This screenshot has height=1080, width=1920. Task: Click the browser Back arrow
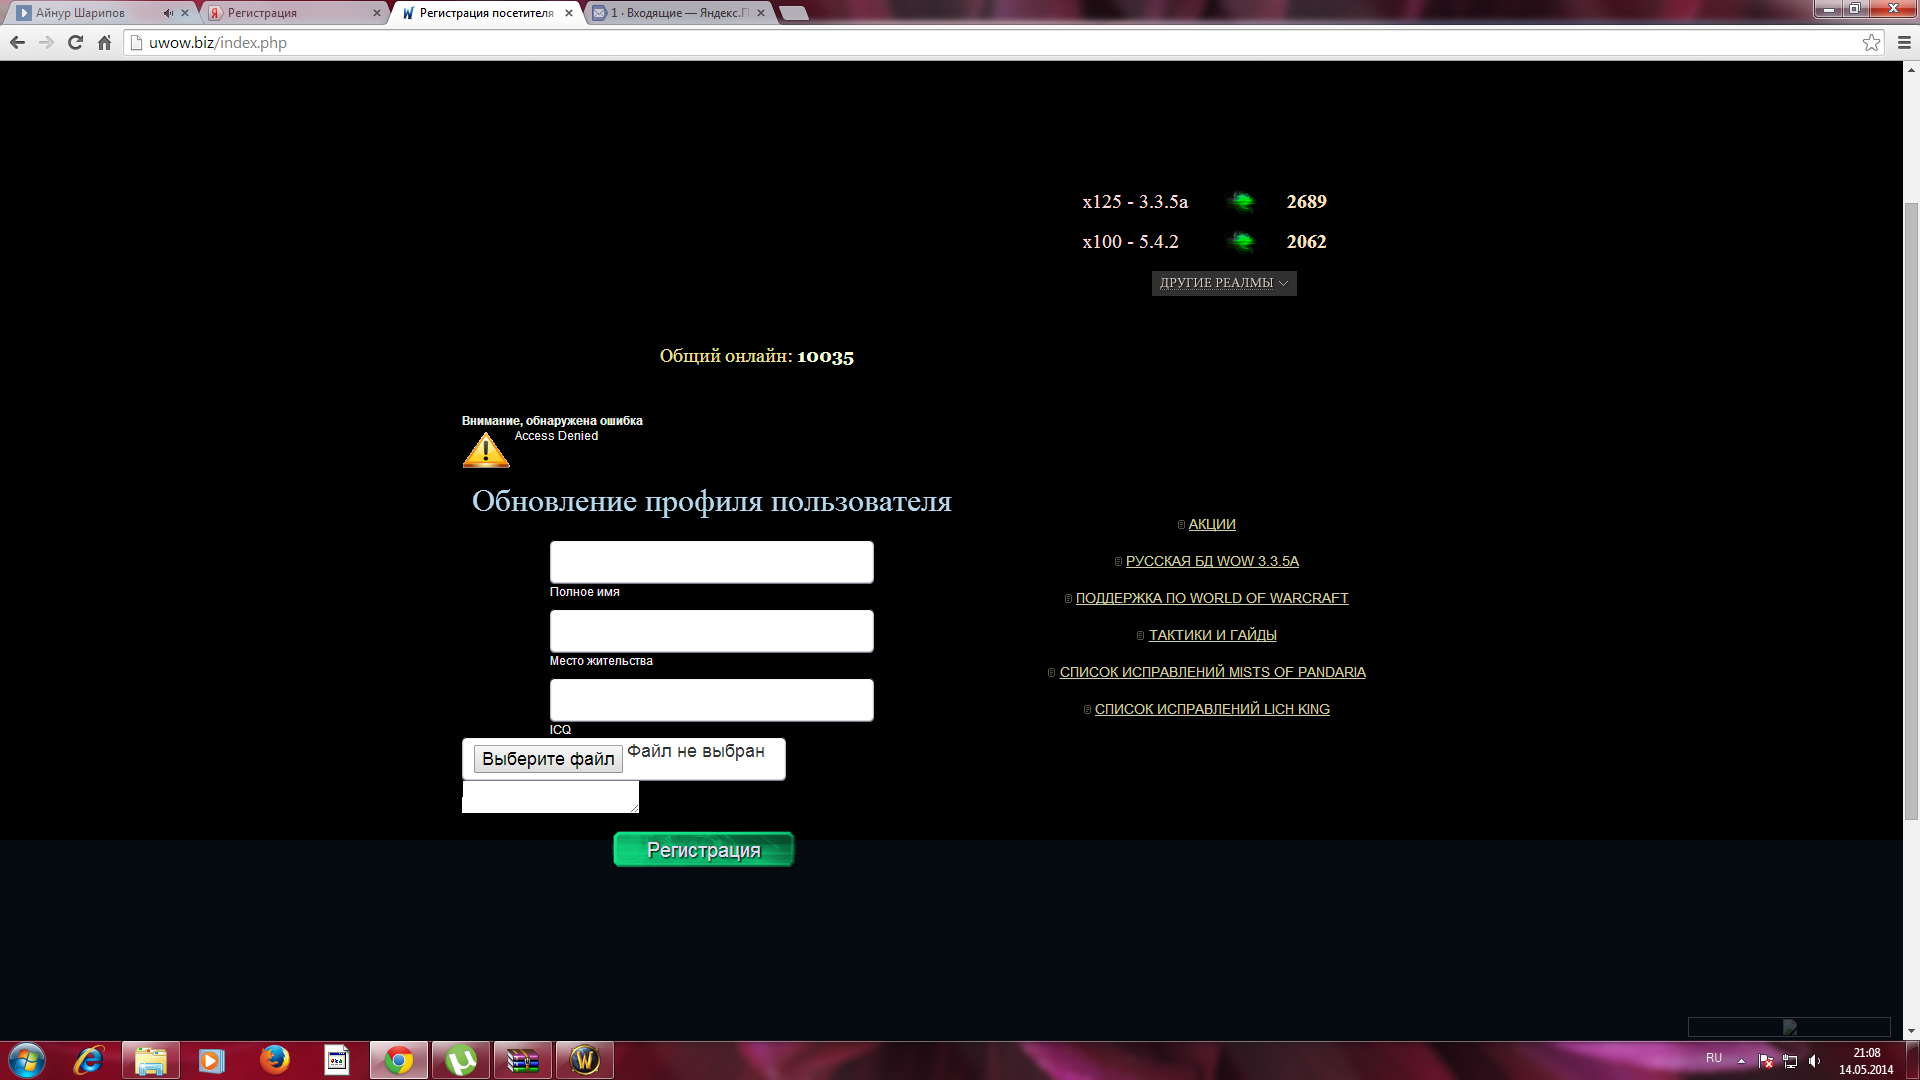point(17,42)
